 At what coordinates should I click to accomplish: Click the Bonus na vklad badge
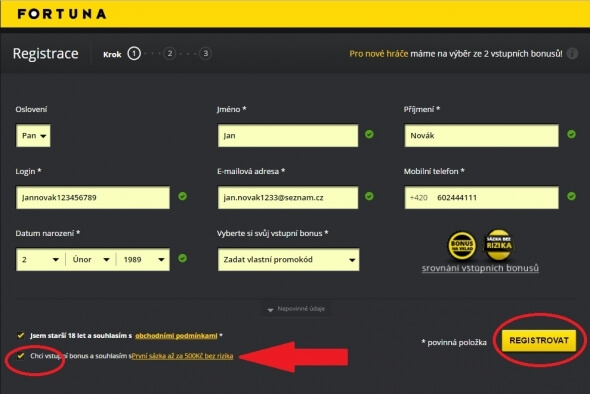(x=462, y=246)
